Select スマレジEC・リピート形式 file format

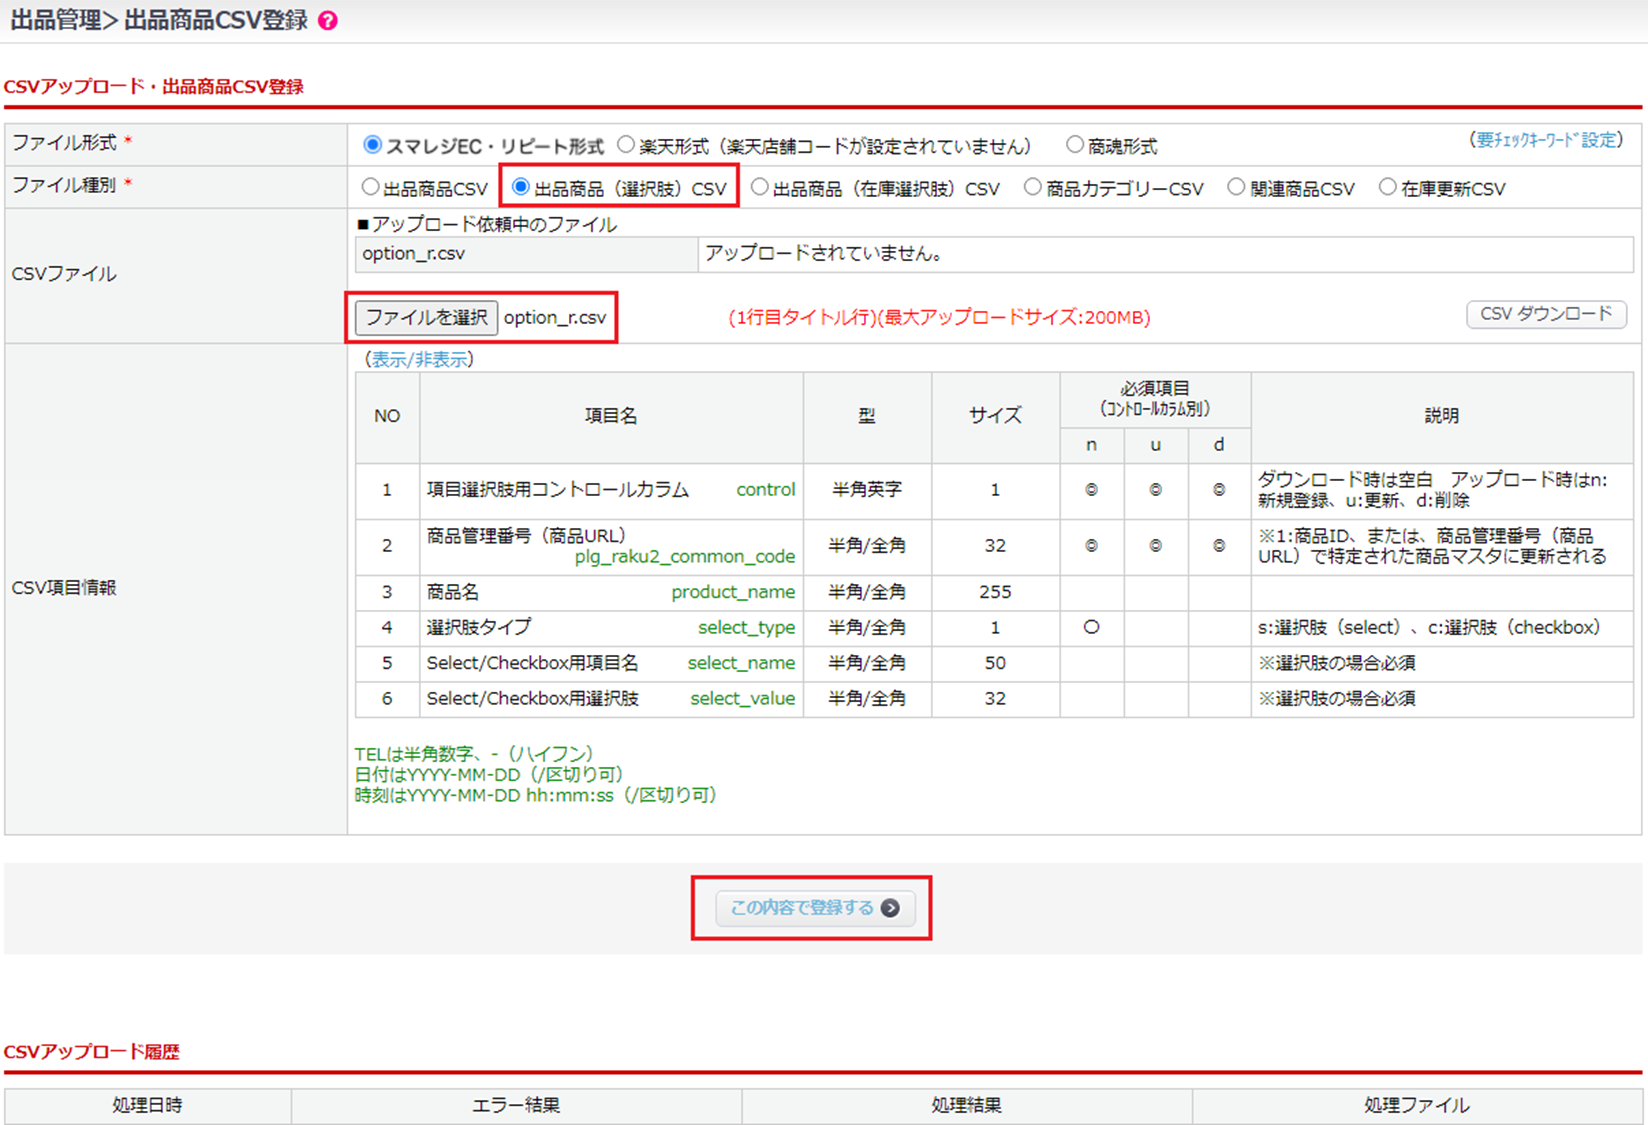(373, 145)
